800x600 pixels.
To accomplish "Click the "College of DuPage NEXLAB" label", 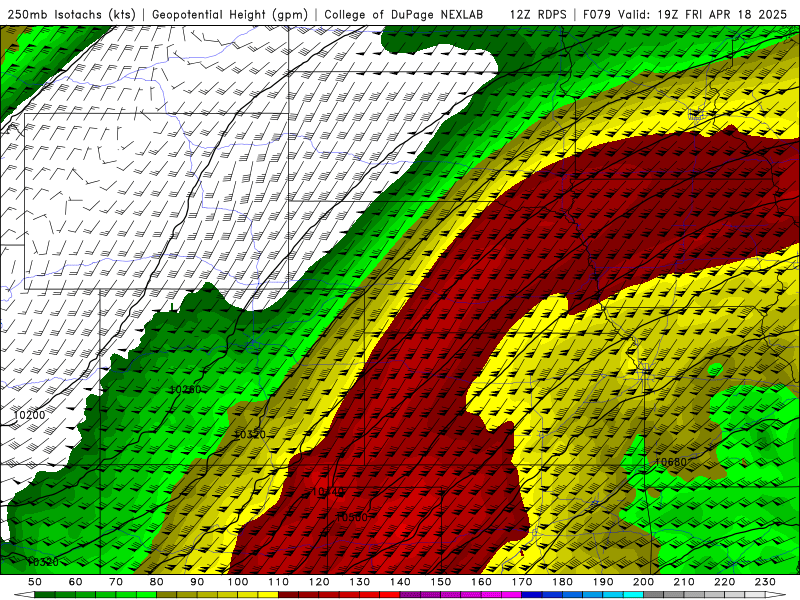I will tap(404, 14).
